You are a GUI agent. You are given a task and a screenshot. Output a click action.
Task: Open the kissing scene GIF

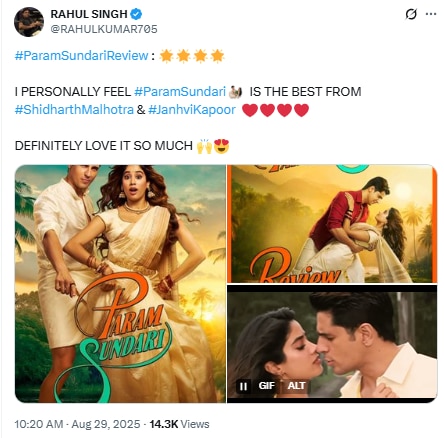click(x=332, y=344)
